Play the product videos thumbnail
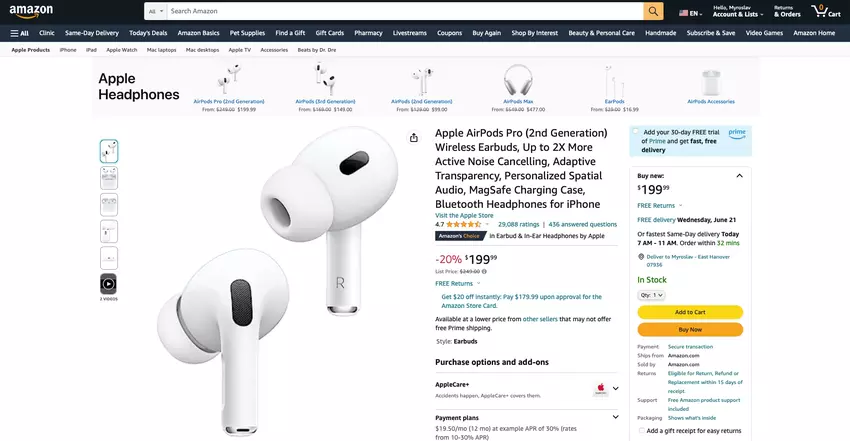This screenshot has height=441, width=850. (x=108, y=284)
